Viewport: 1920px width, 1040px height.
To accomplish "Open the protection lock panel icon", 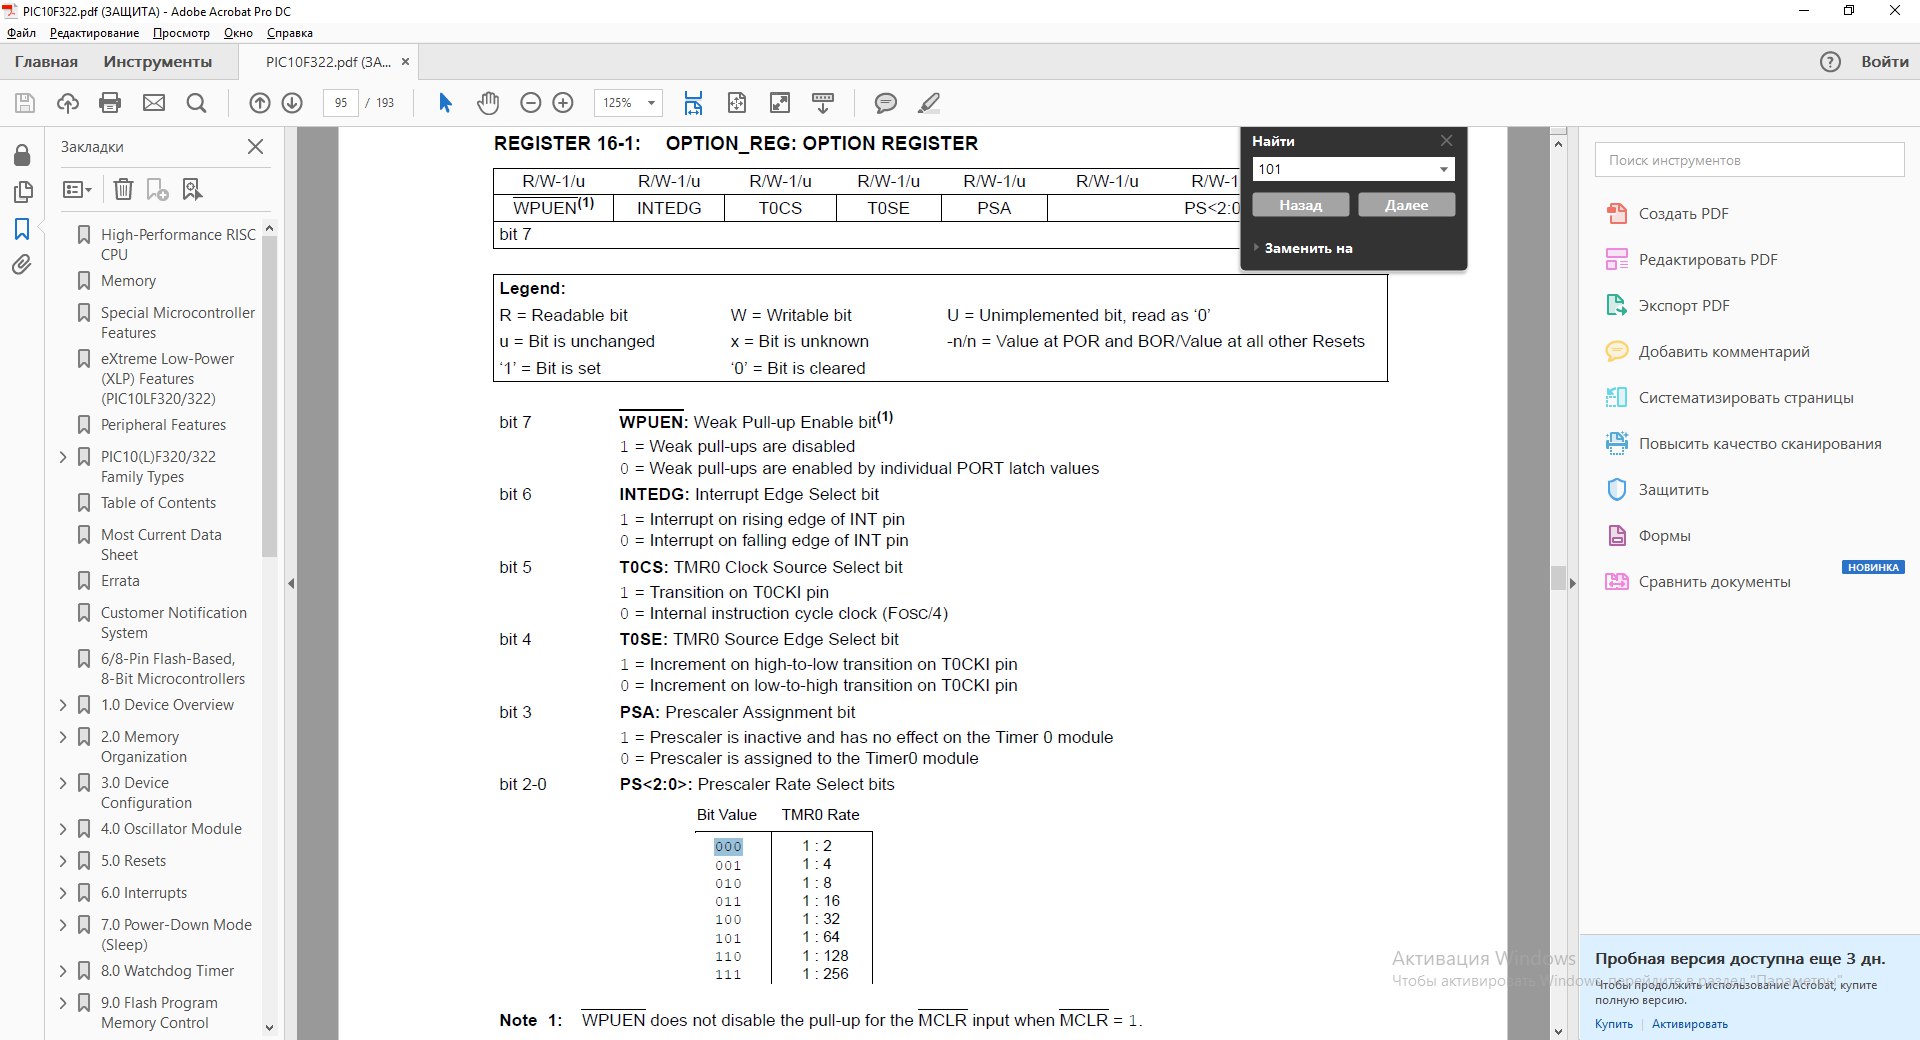I will pyautogui.click(x=22, y=155).
